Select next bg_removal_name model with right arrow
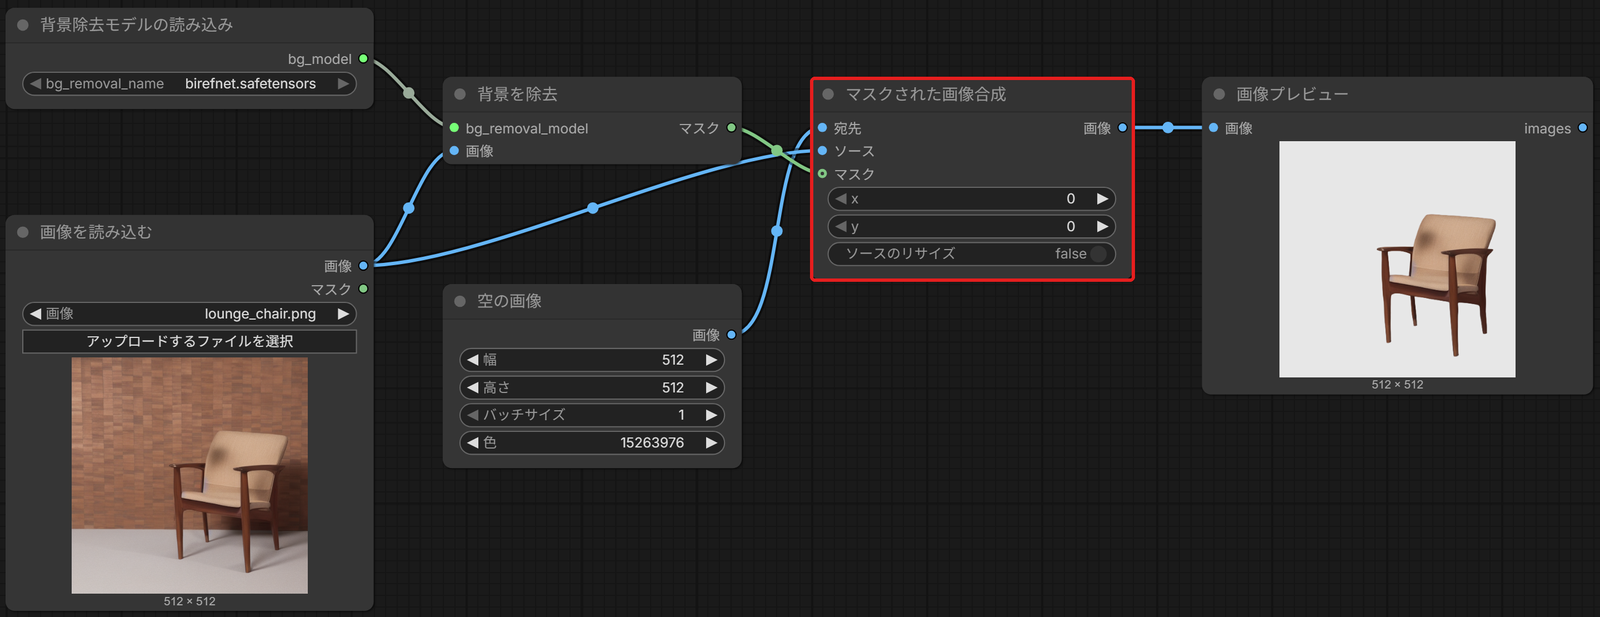1600x617 pixels. [343, 84]
